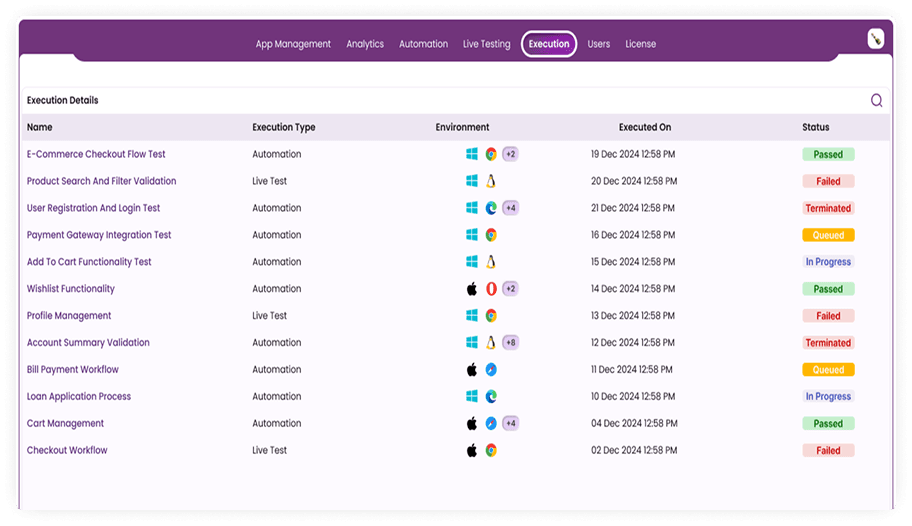
Task: Click the Opera icon in the Wishlist Functionality row
Action: (491, 289)
